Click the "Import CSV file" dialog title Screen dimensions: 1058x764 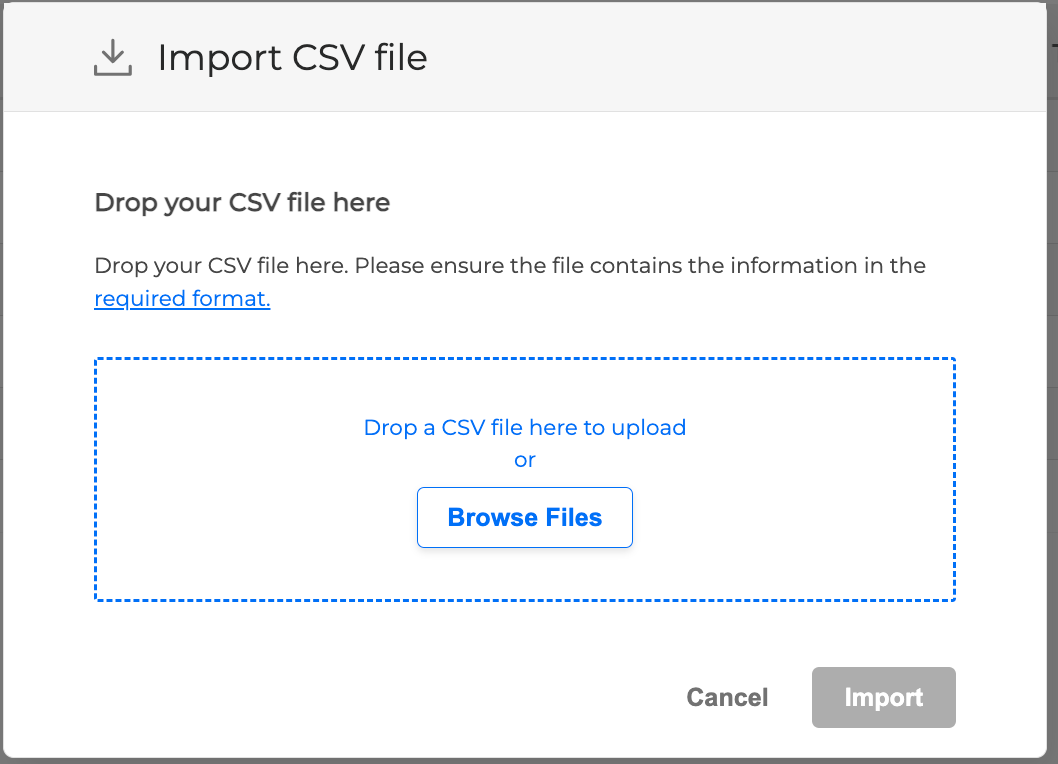click(292, 58)
